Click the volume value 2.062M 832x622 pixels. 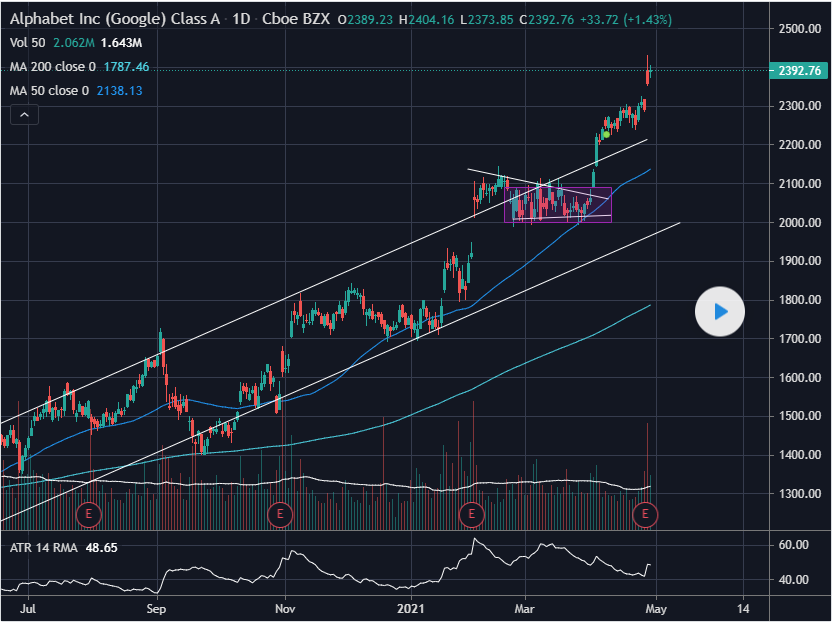tap(74, 43)
